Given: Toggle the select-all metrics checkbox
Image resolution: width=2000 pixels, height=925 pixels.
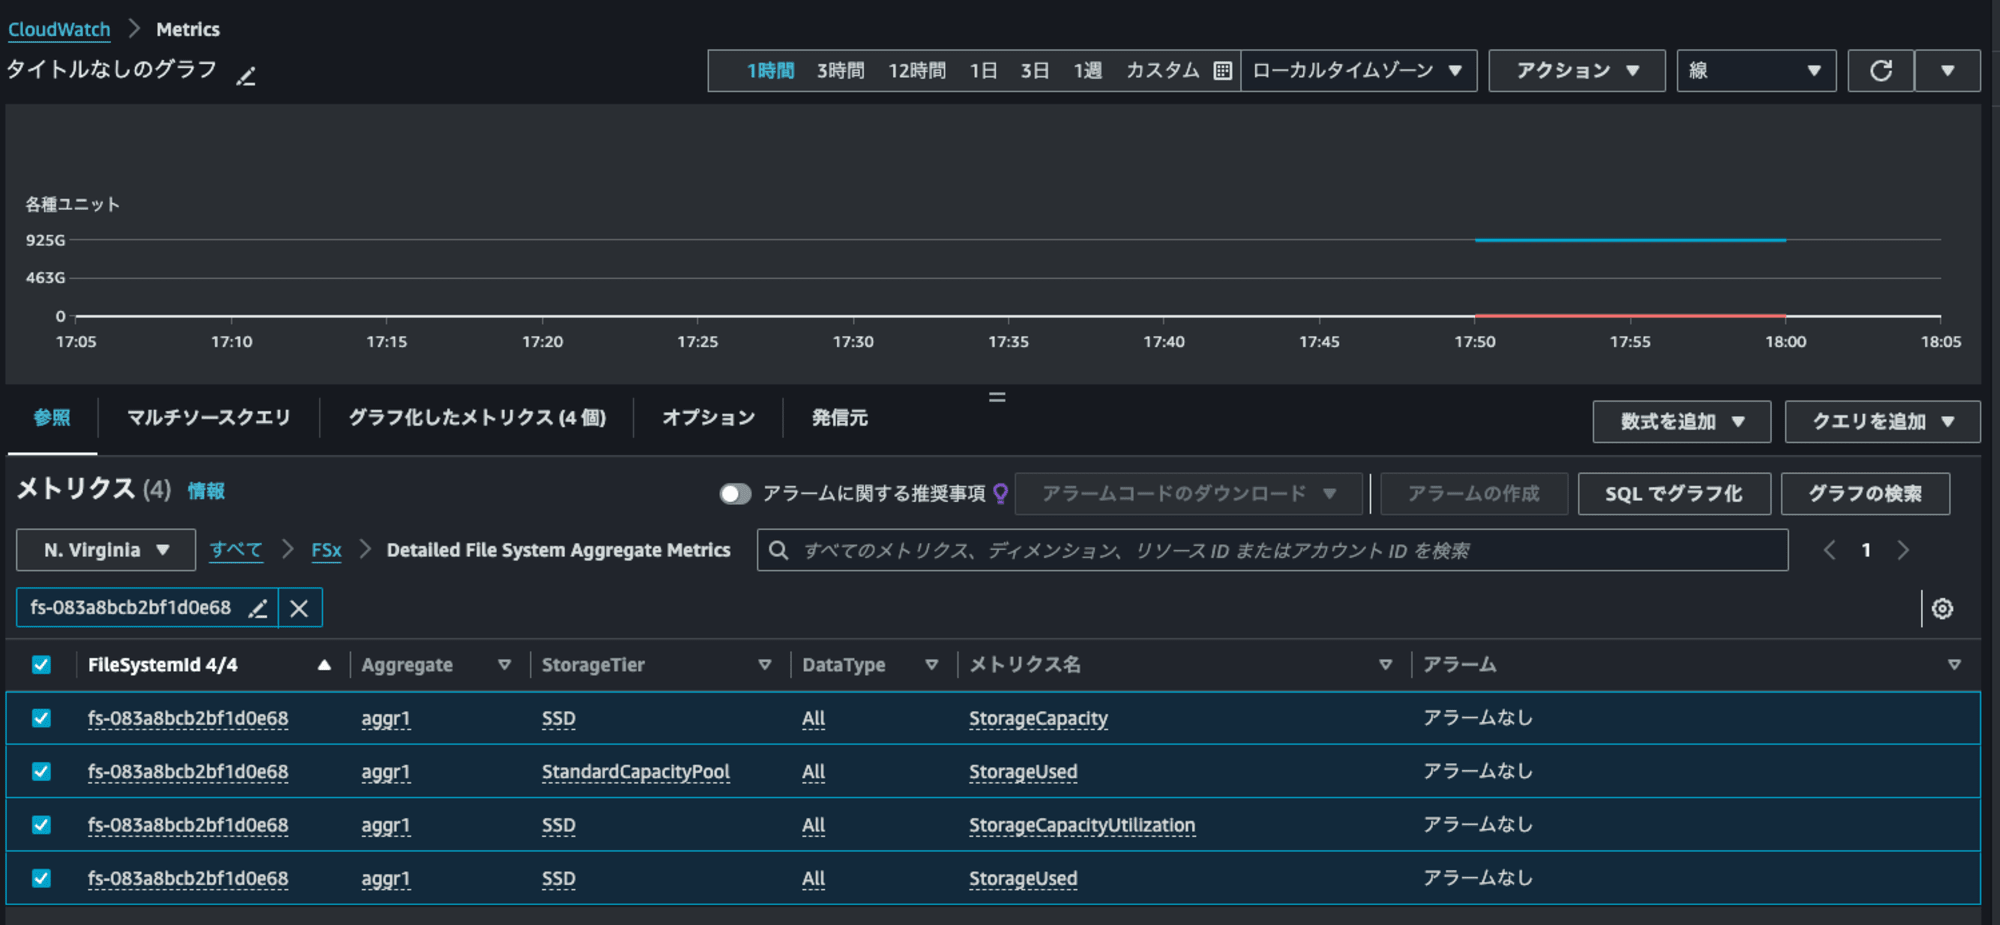Looking at the screenshot, I should (41, 665).
